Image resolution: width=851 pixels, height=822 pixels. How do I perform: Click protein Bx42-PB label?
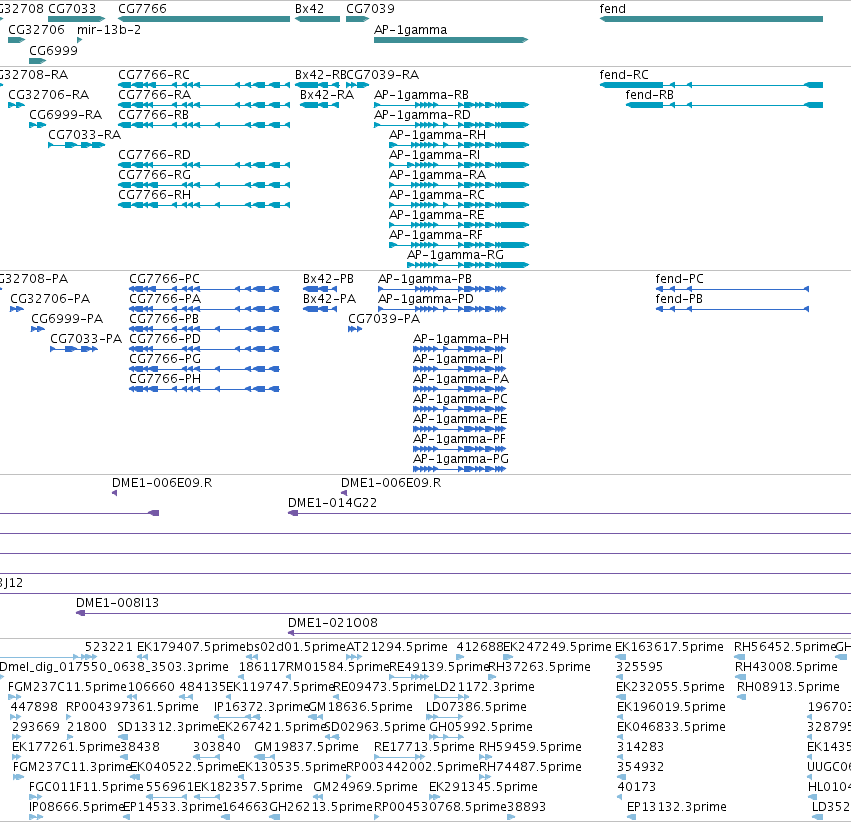pos(328,279)
